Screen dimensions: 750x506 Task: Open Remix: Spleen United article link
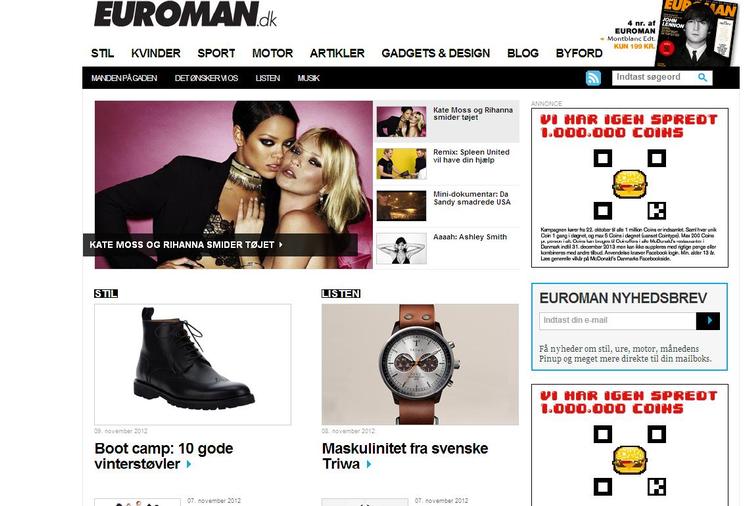(x=471, y=156)
